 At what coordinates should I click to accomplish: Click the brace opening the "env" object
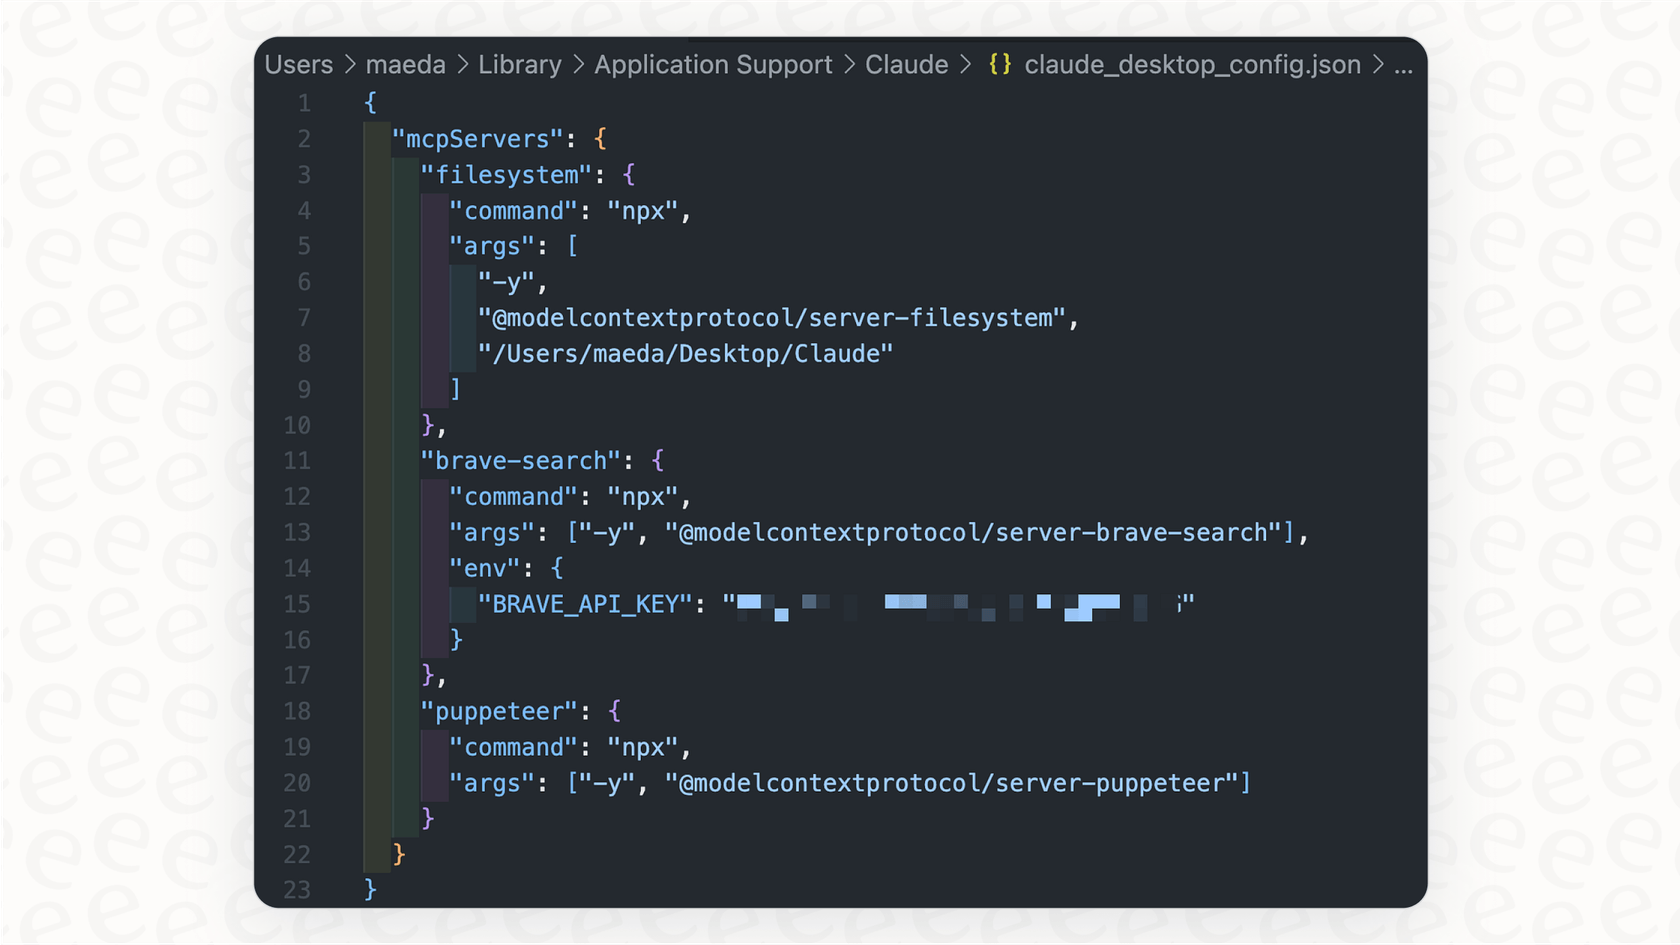[556, 567]
